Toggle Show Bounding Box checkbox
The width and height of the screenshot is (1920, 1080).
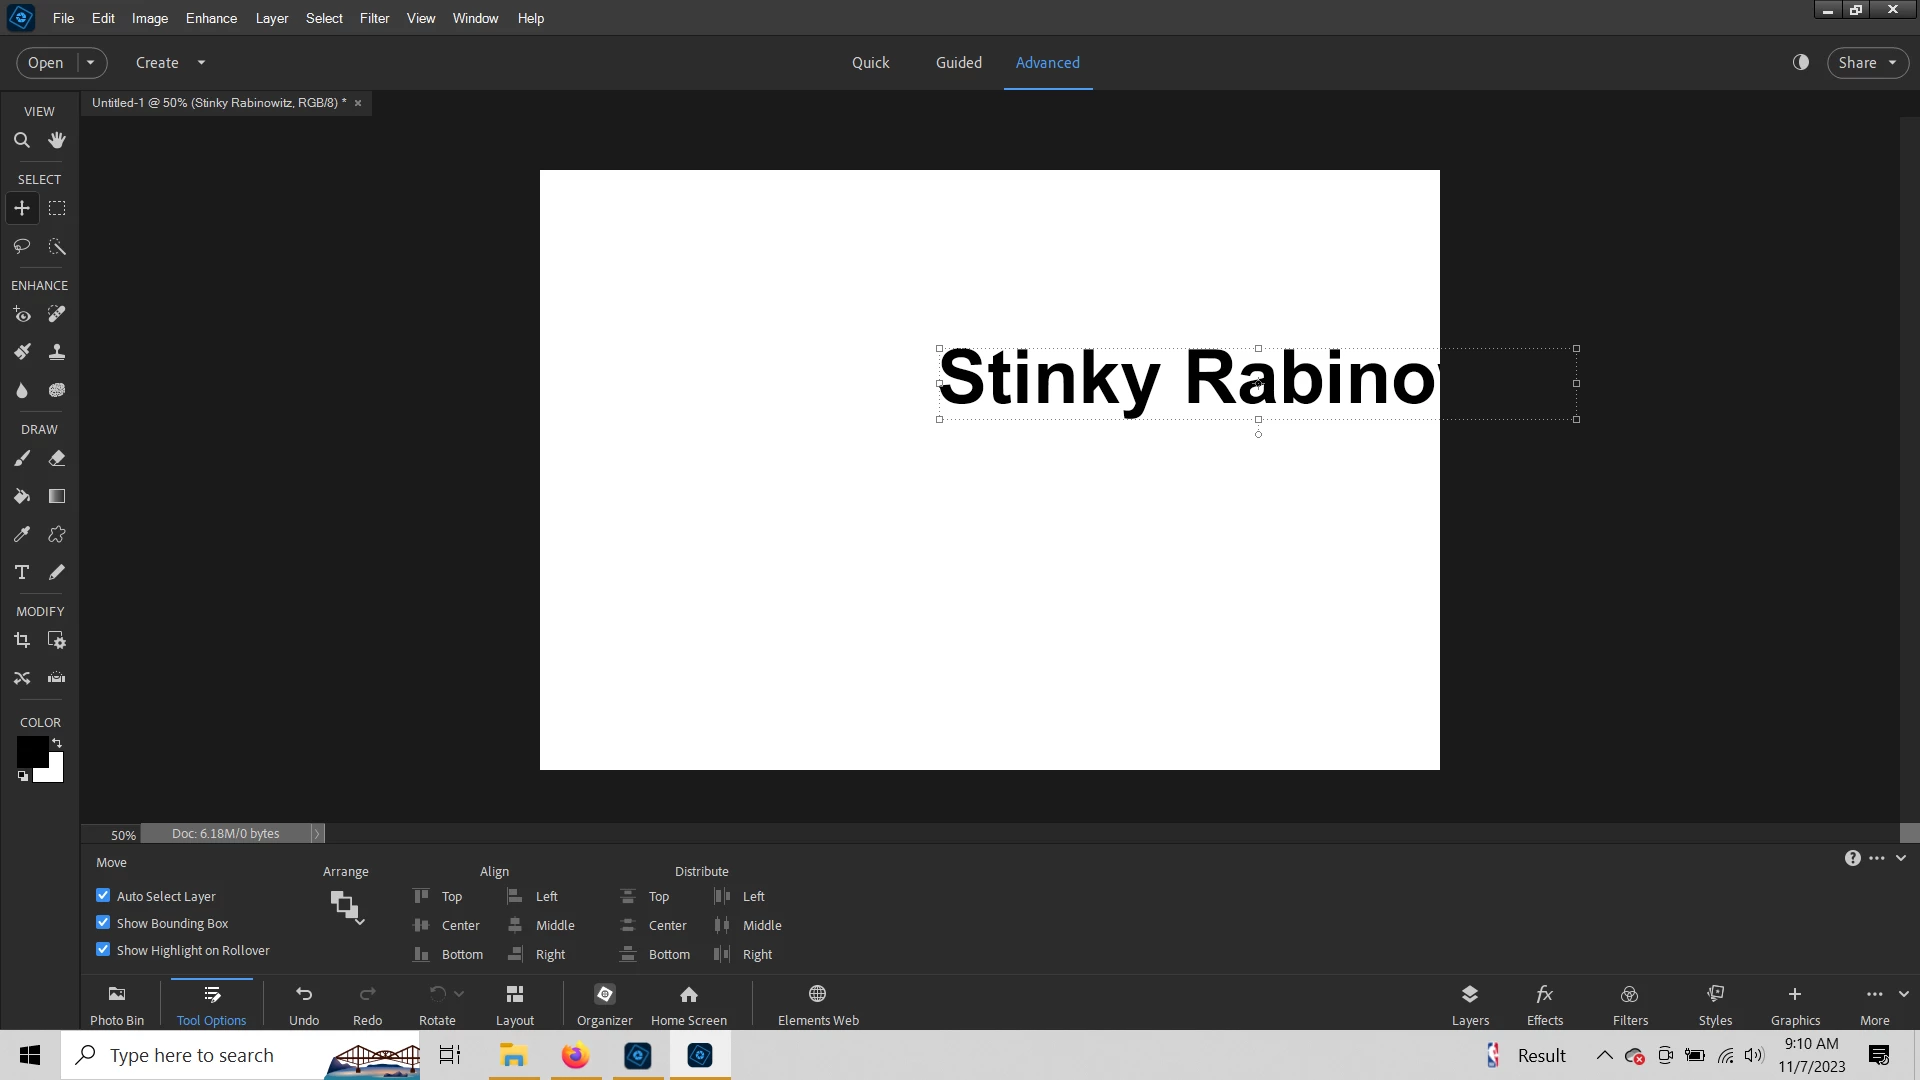click(103, 922)
